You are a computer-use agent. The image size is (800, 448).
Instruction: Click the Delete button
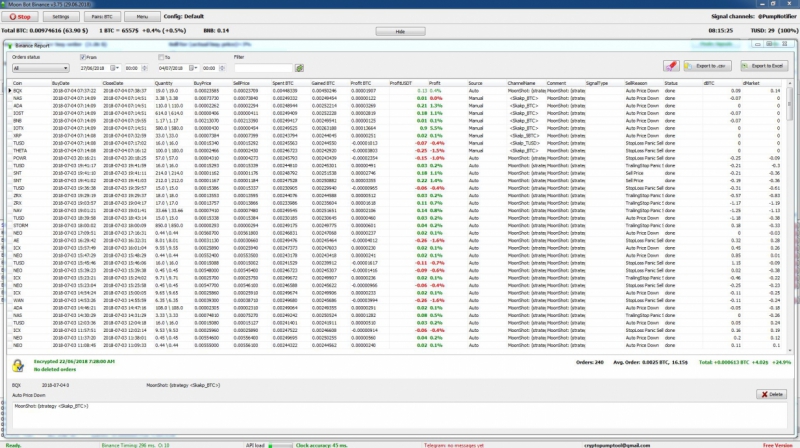pyautogui.click(x=771, y=394)
